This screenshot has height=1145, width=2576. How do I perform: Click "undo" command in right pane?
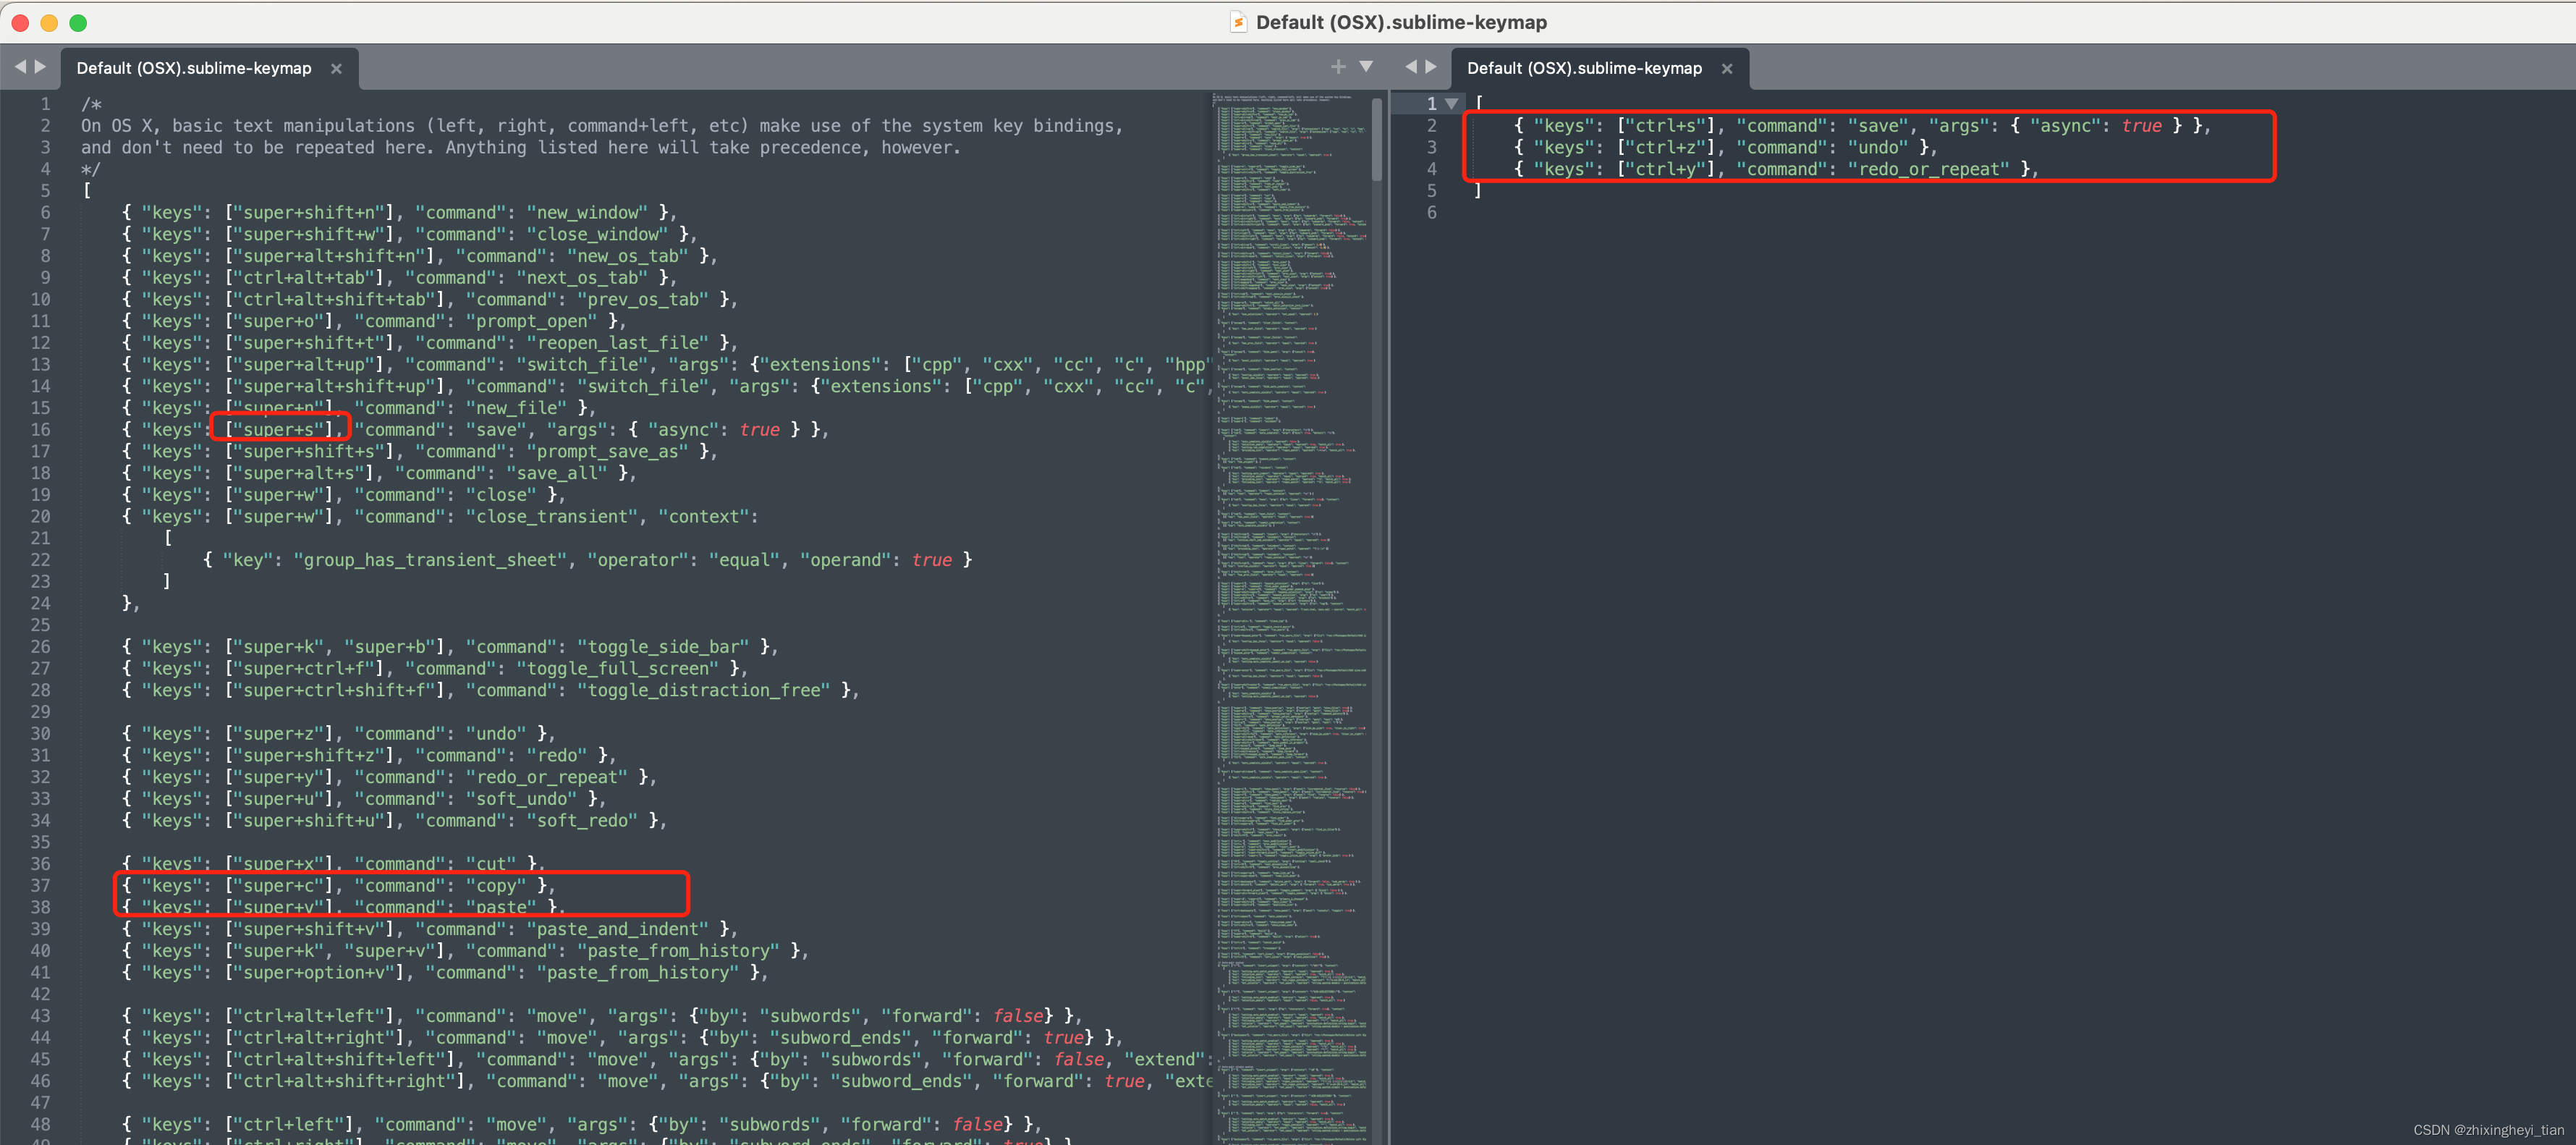point(1878,148)
